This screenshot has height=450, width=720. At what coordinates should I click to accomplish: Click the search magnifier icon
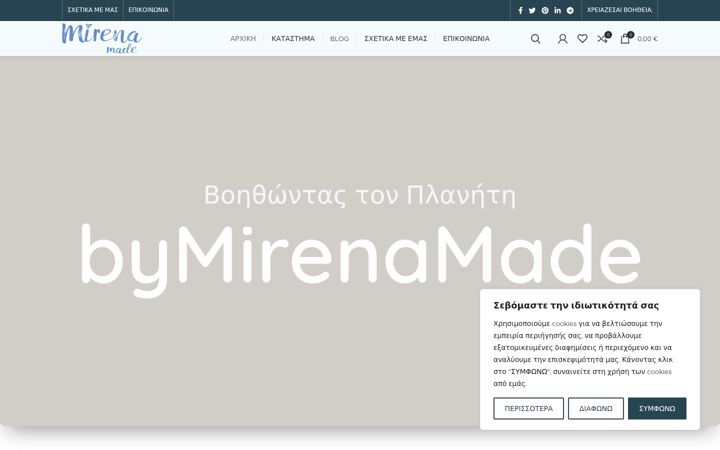(535, 39)
